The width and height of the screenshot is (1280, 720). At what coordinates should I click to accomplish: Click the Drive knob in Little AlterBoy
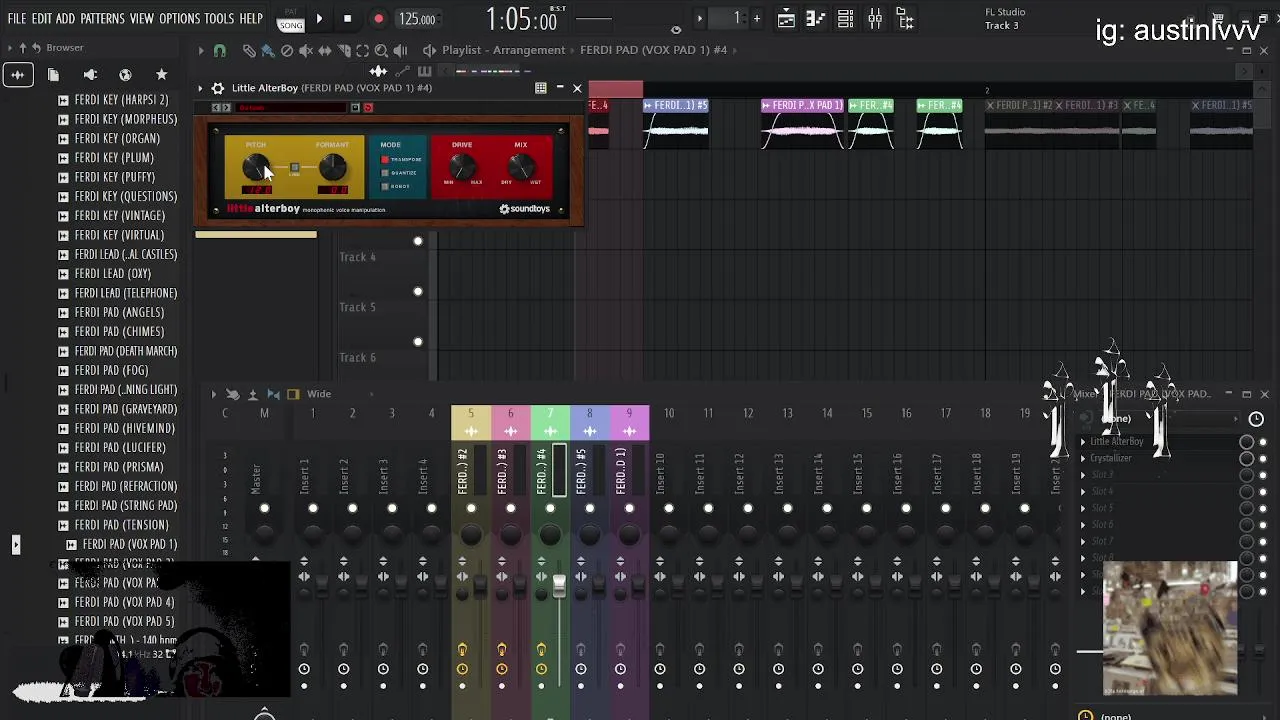(x=462, y=165)
